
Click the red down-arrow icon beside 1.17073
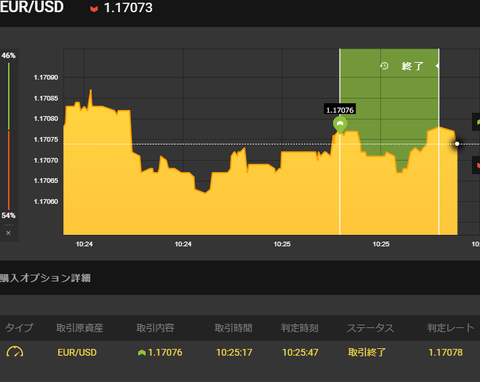[94, 9]
